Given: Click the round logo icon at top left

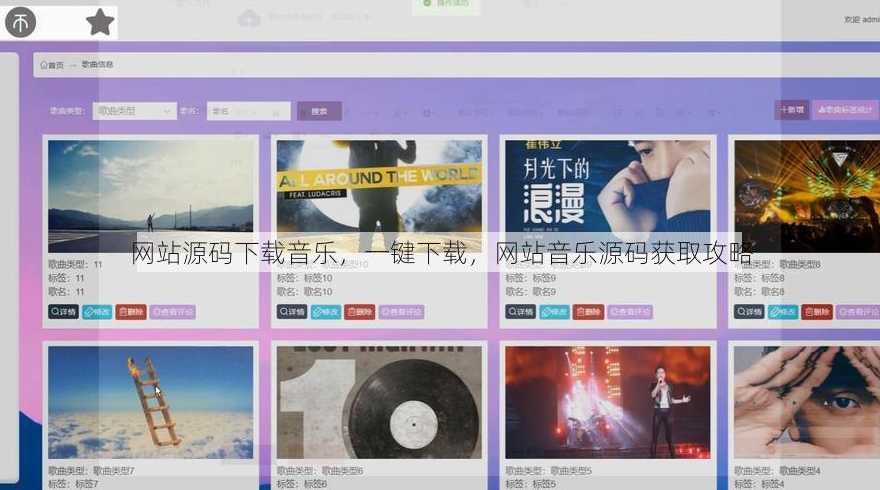Looking at the screenshot, I should click(20, 22).
